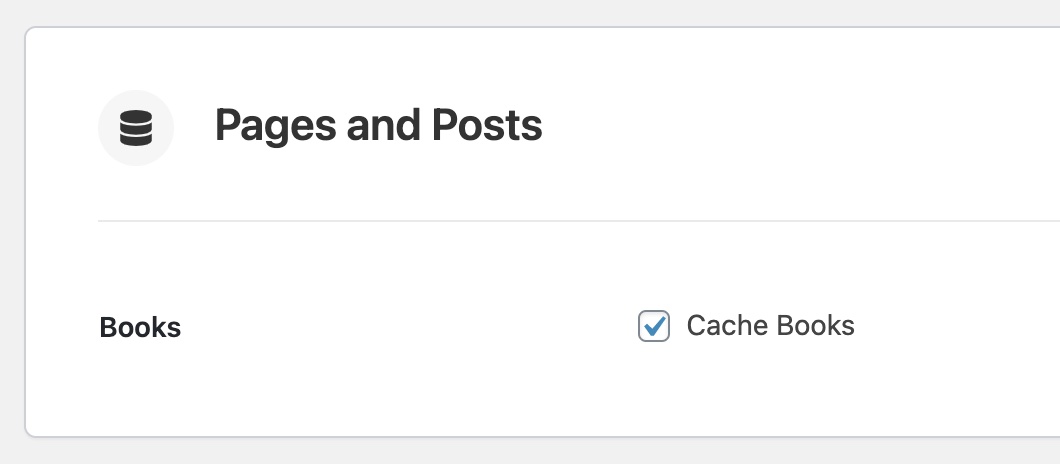Click the 'Pages and Posts' heading
Image resolution: width=1060 pixels, height=464 pixels.
378,126
